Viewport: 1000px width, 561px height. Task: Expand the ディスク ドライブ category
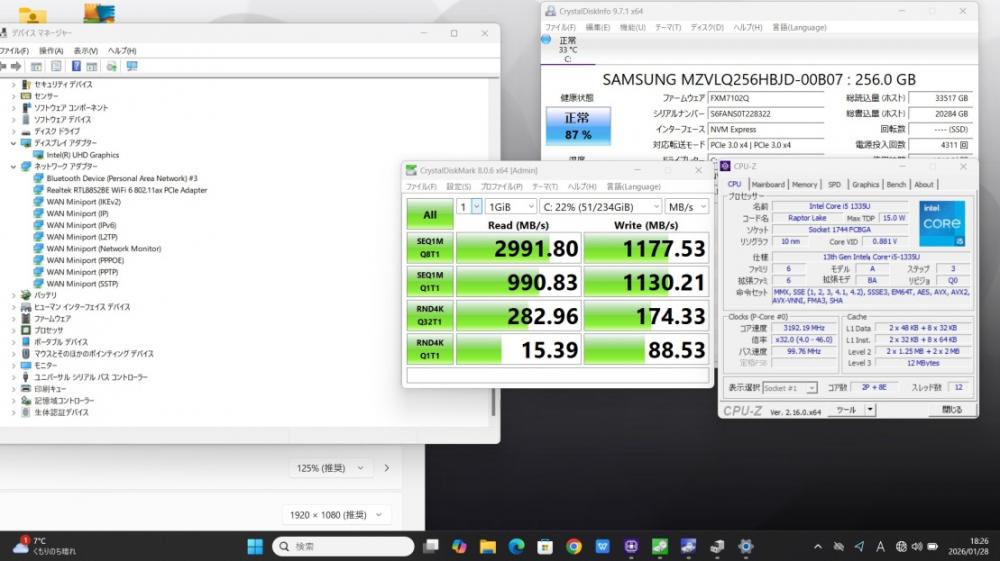point(13,131)
